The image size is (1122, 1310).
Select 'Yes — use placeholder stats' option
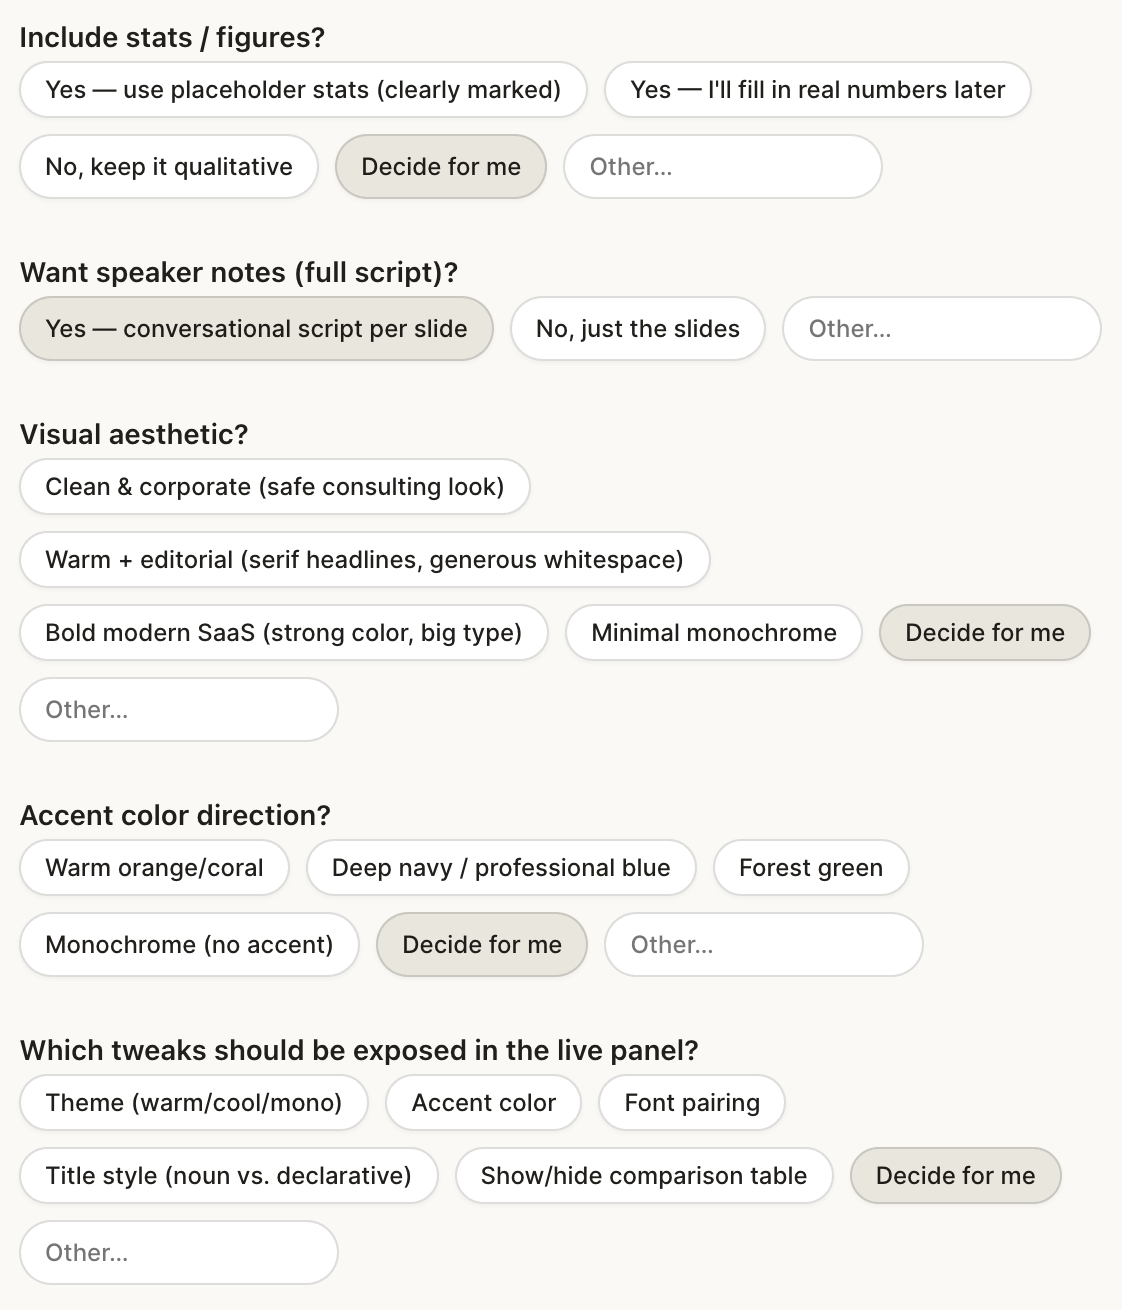(x=303, y=90)
